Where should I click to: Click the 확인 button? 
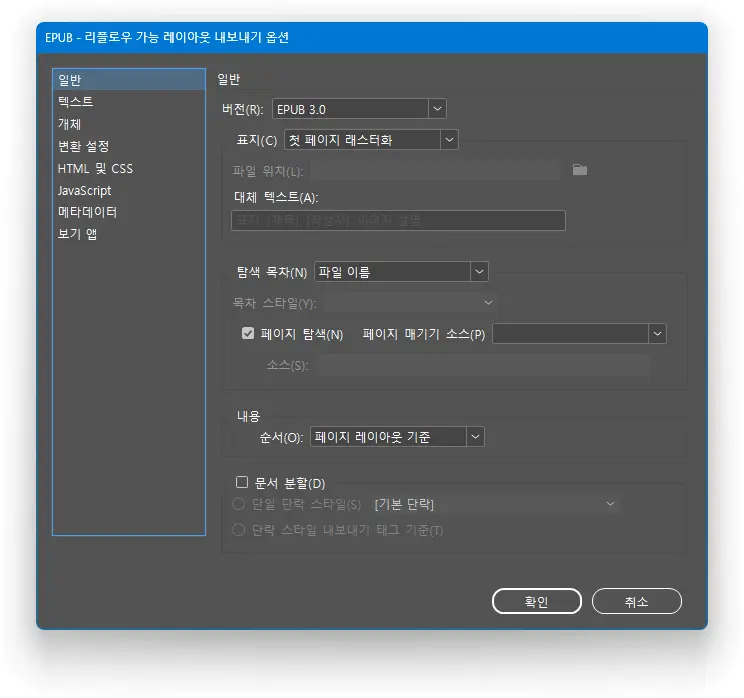point(537,601)
